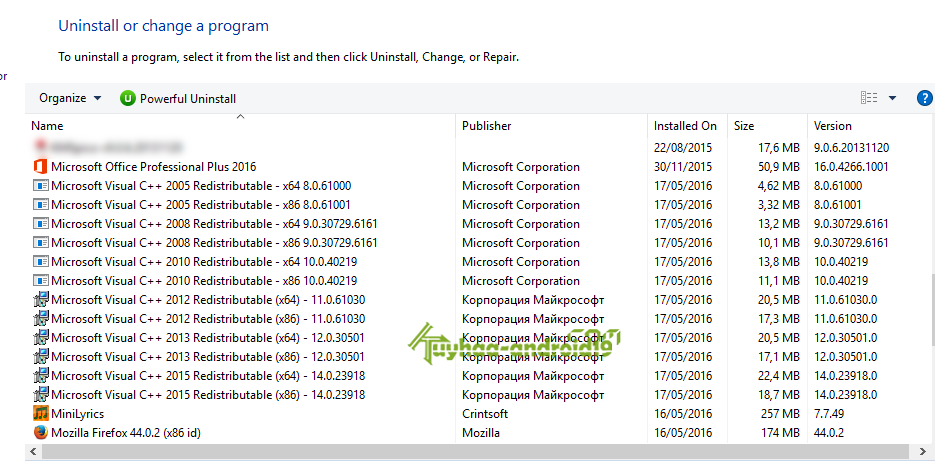The width and height of the screenshot is (935, 461).
Task: Click icon of Visual C++ 2005 x86 8.0.61001
Action: point(41,205)
